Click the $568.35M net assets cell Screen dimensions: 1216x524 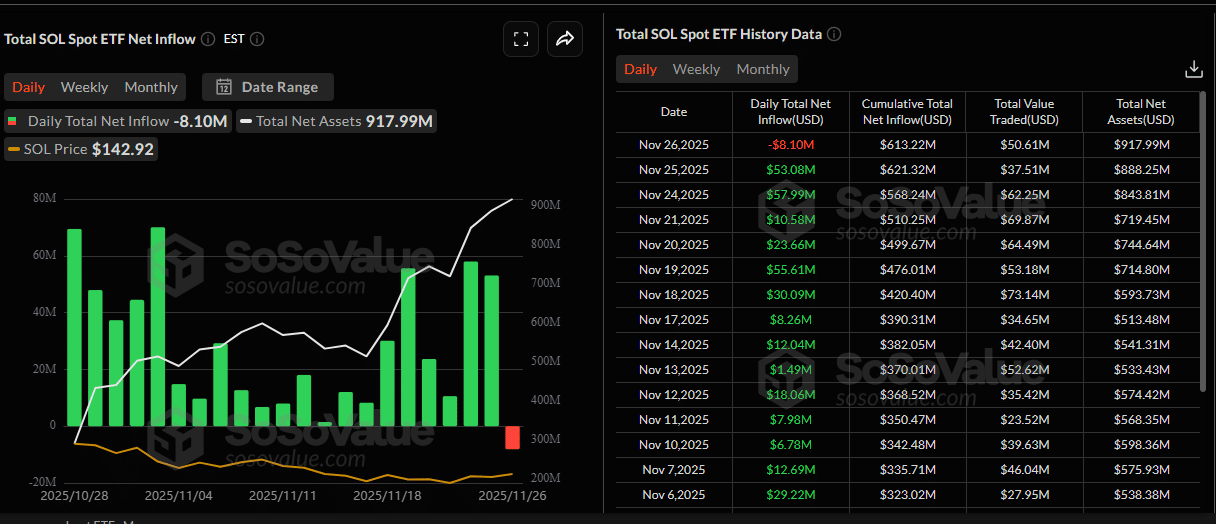(x=1141, y=420)
